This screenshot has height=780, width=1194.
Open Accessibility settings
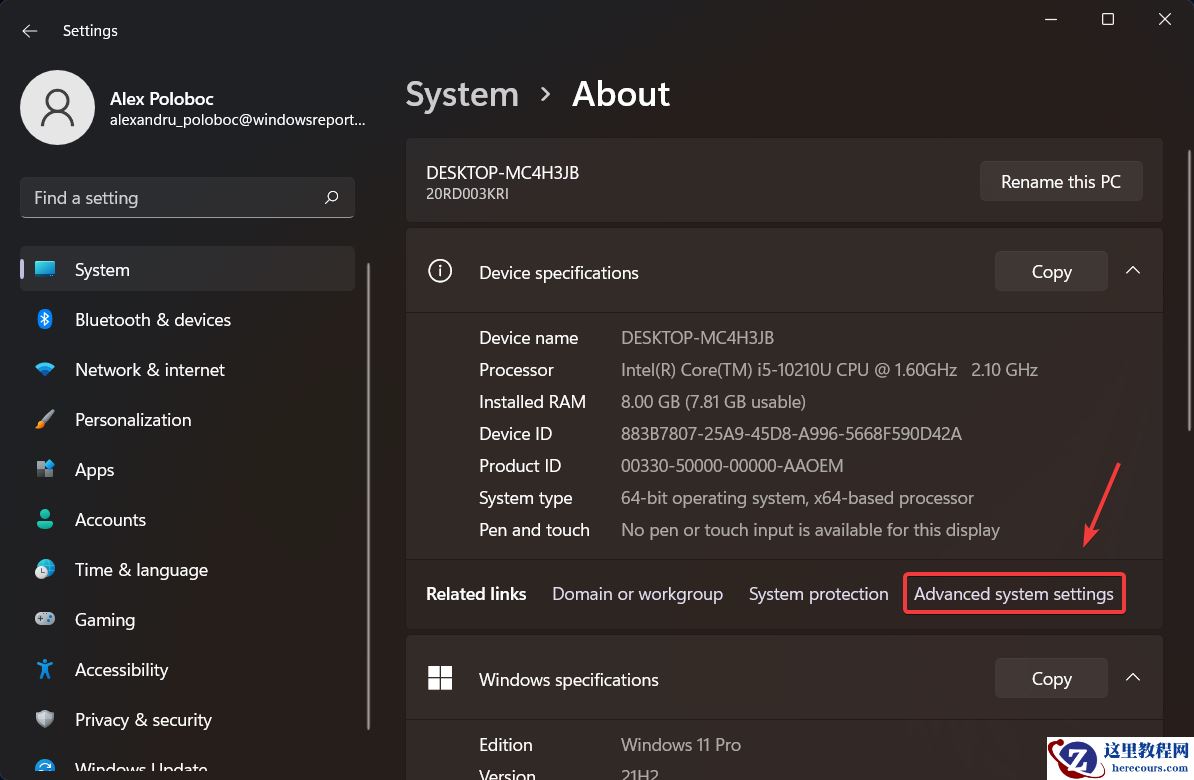pyautogui.click(x=120, y=669)
